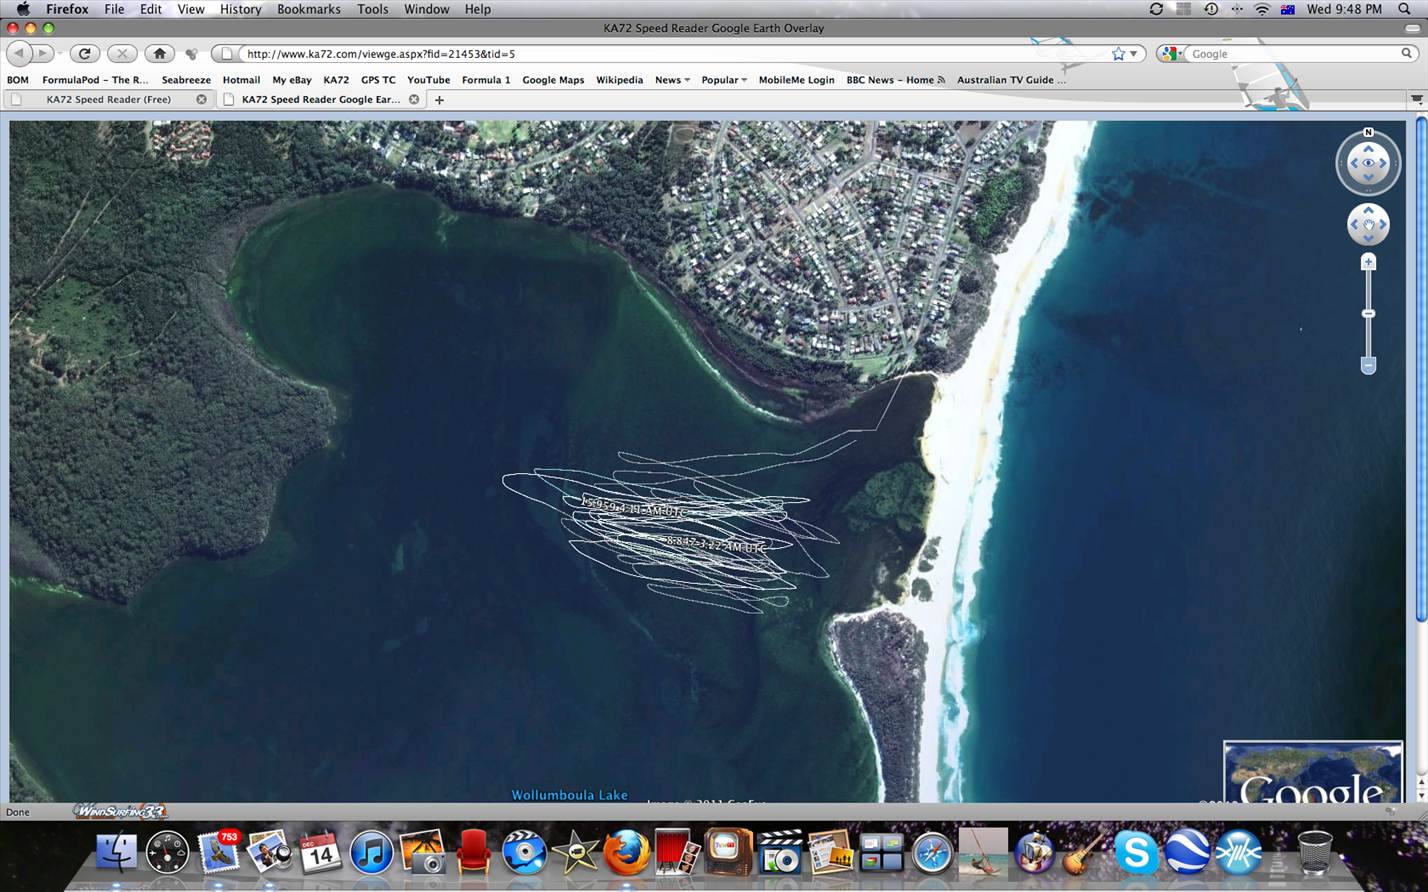The height and width of the screenshot is (892, 1428).
Task: Reset the Google Earth compass to north
Action: [1368, 132]
